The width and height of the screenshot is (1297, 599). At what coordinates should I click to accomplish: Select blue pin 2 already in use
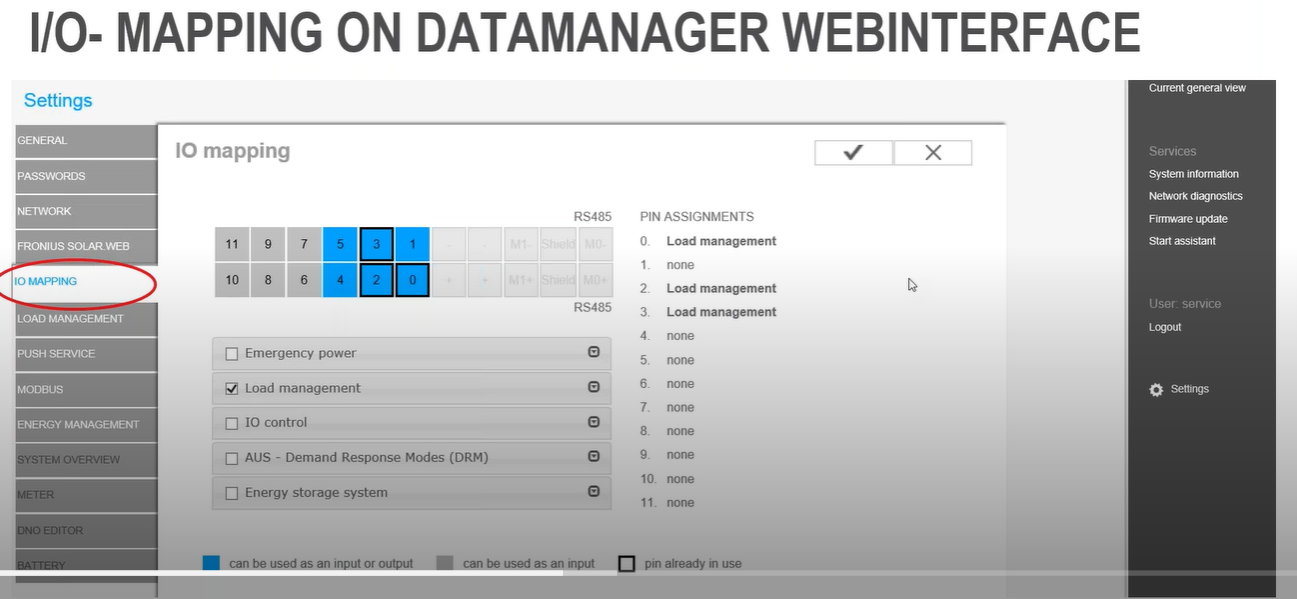[x=376, y=280]
